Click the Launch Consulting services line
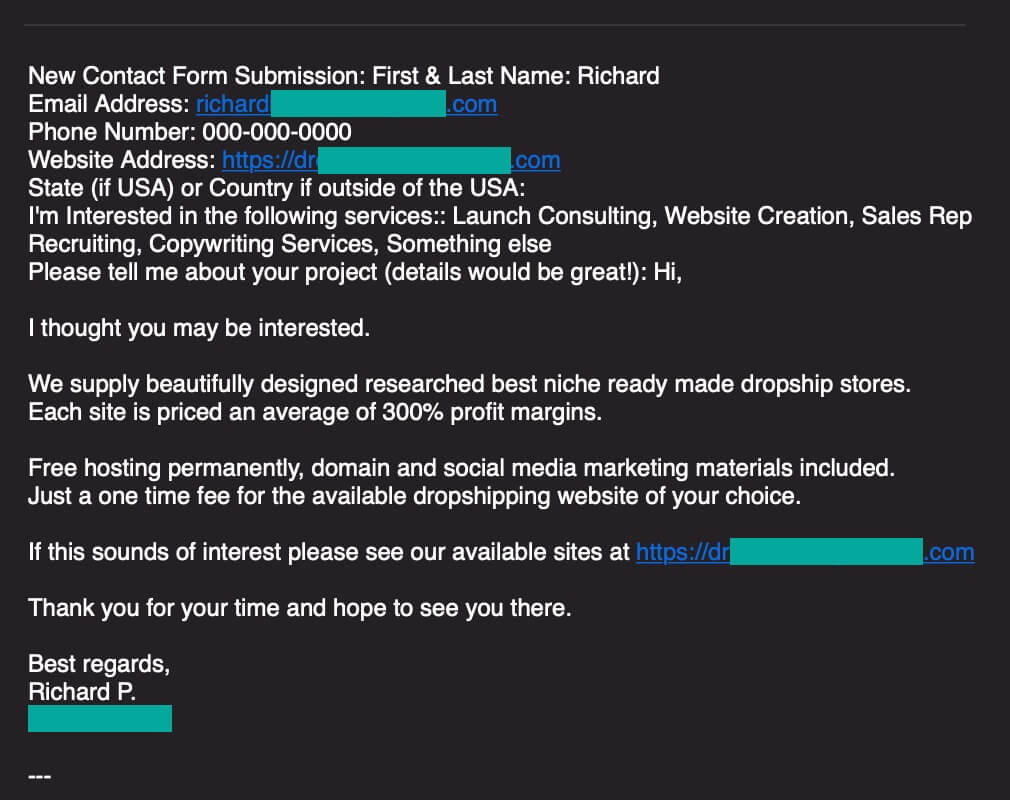The height and width of the screenshot is (800, 1010). tap(500, 216)
